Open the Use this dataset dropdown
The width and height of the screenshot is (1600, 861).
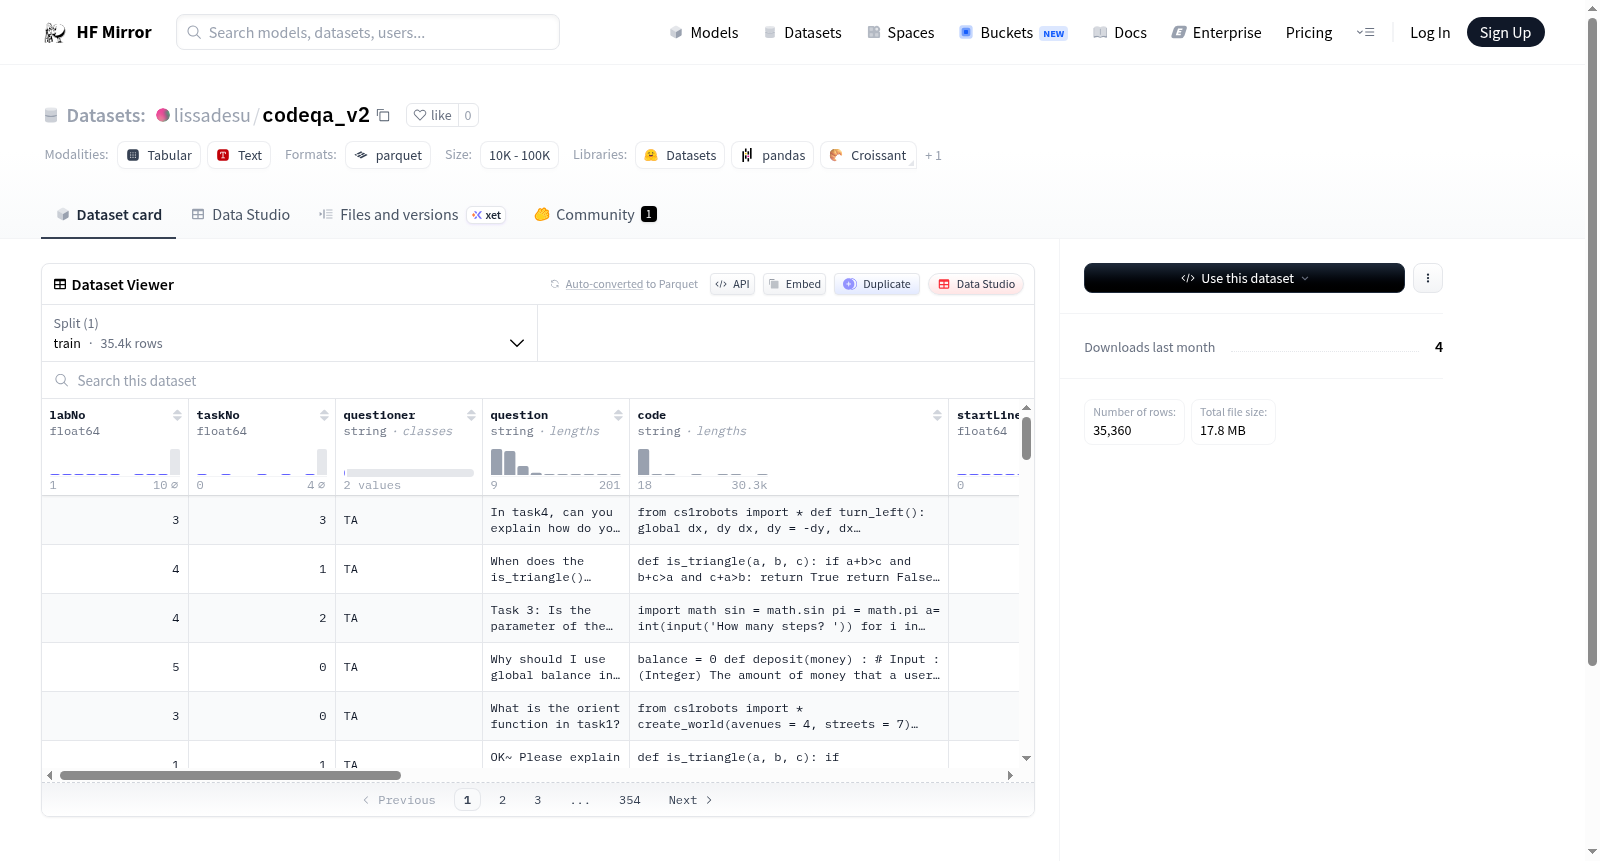(x=1244, y=278)
